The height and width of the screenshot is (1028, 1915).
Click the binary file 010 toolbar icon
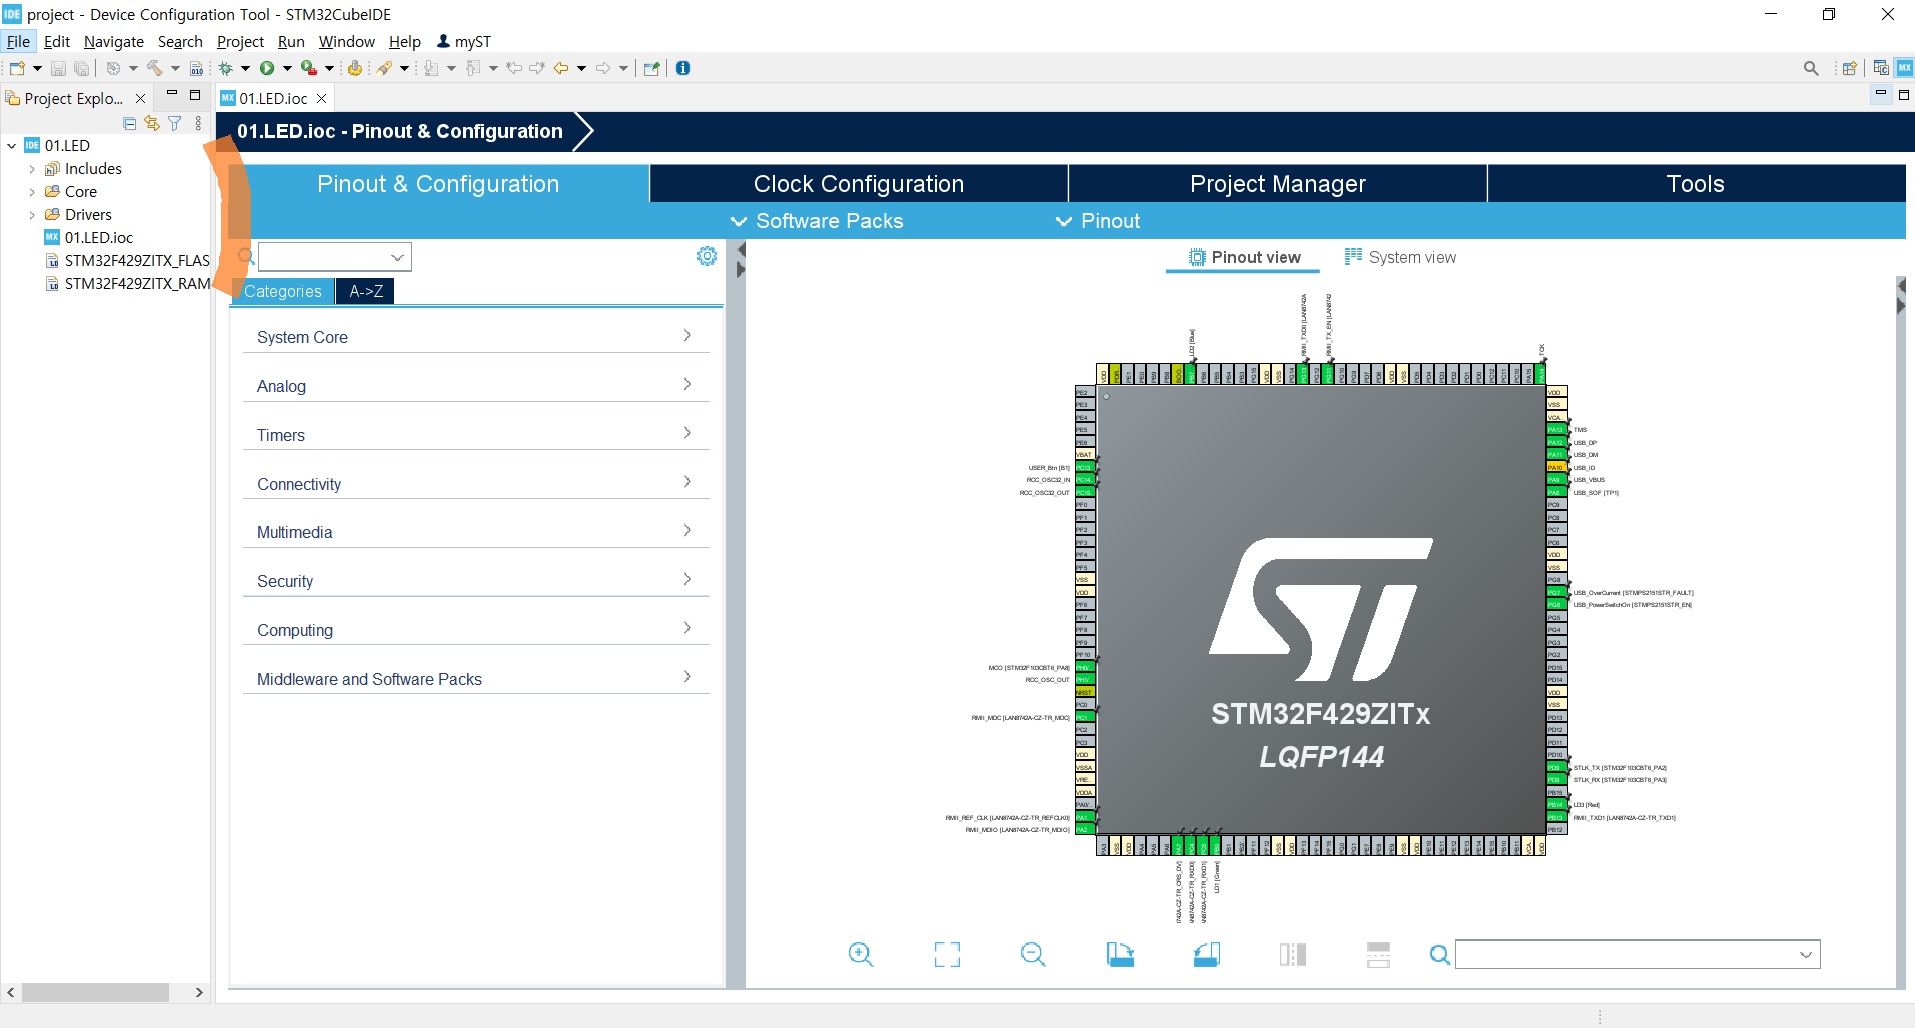point(197,68)
